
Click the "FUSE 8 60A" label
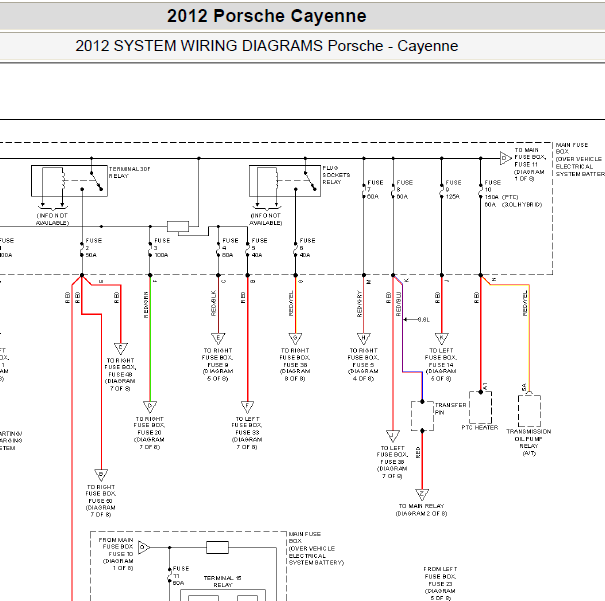point(405,189)
